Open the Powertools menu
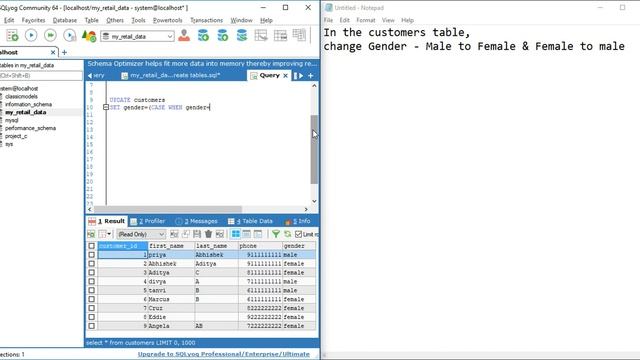Image resolution: width=640 pixels, height=360 pixels. pyautogui.click(x=167, y=20)
